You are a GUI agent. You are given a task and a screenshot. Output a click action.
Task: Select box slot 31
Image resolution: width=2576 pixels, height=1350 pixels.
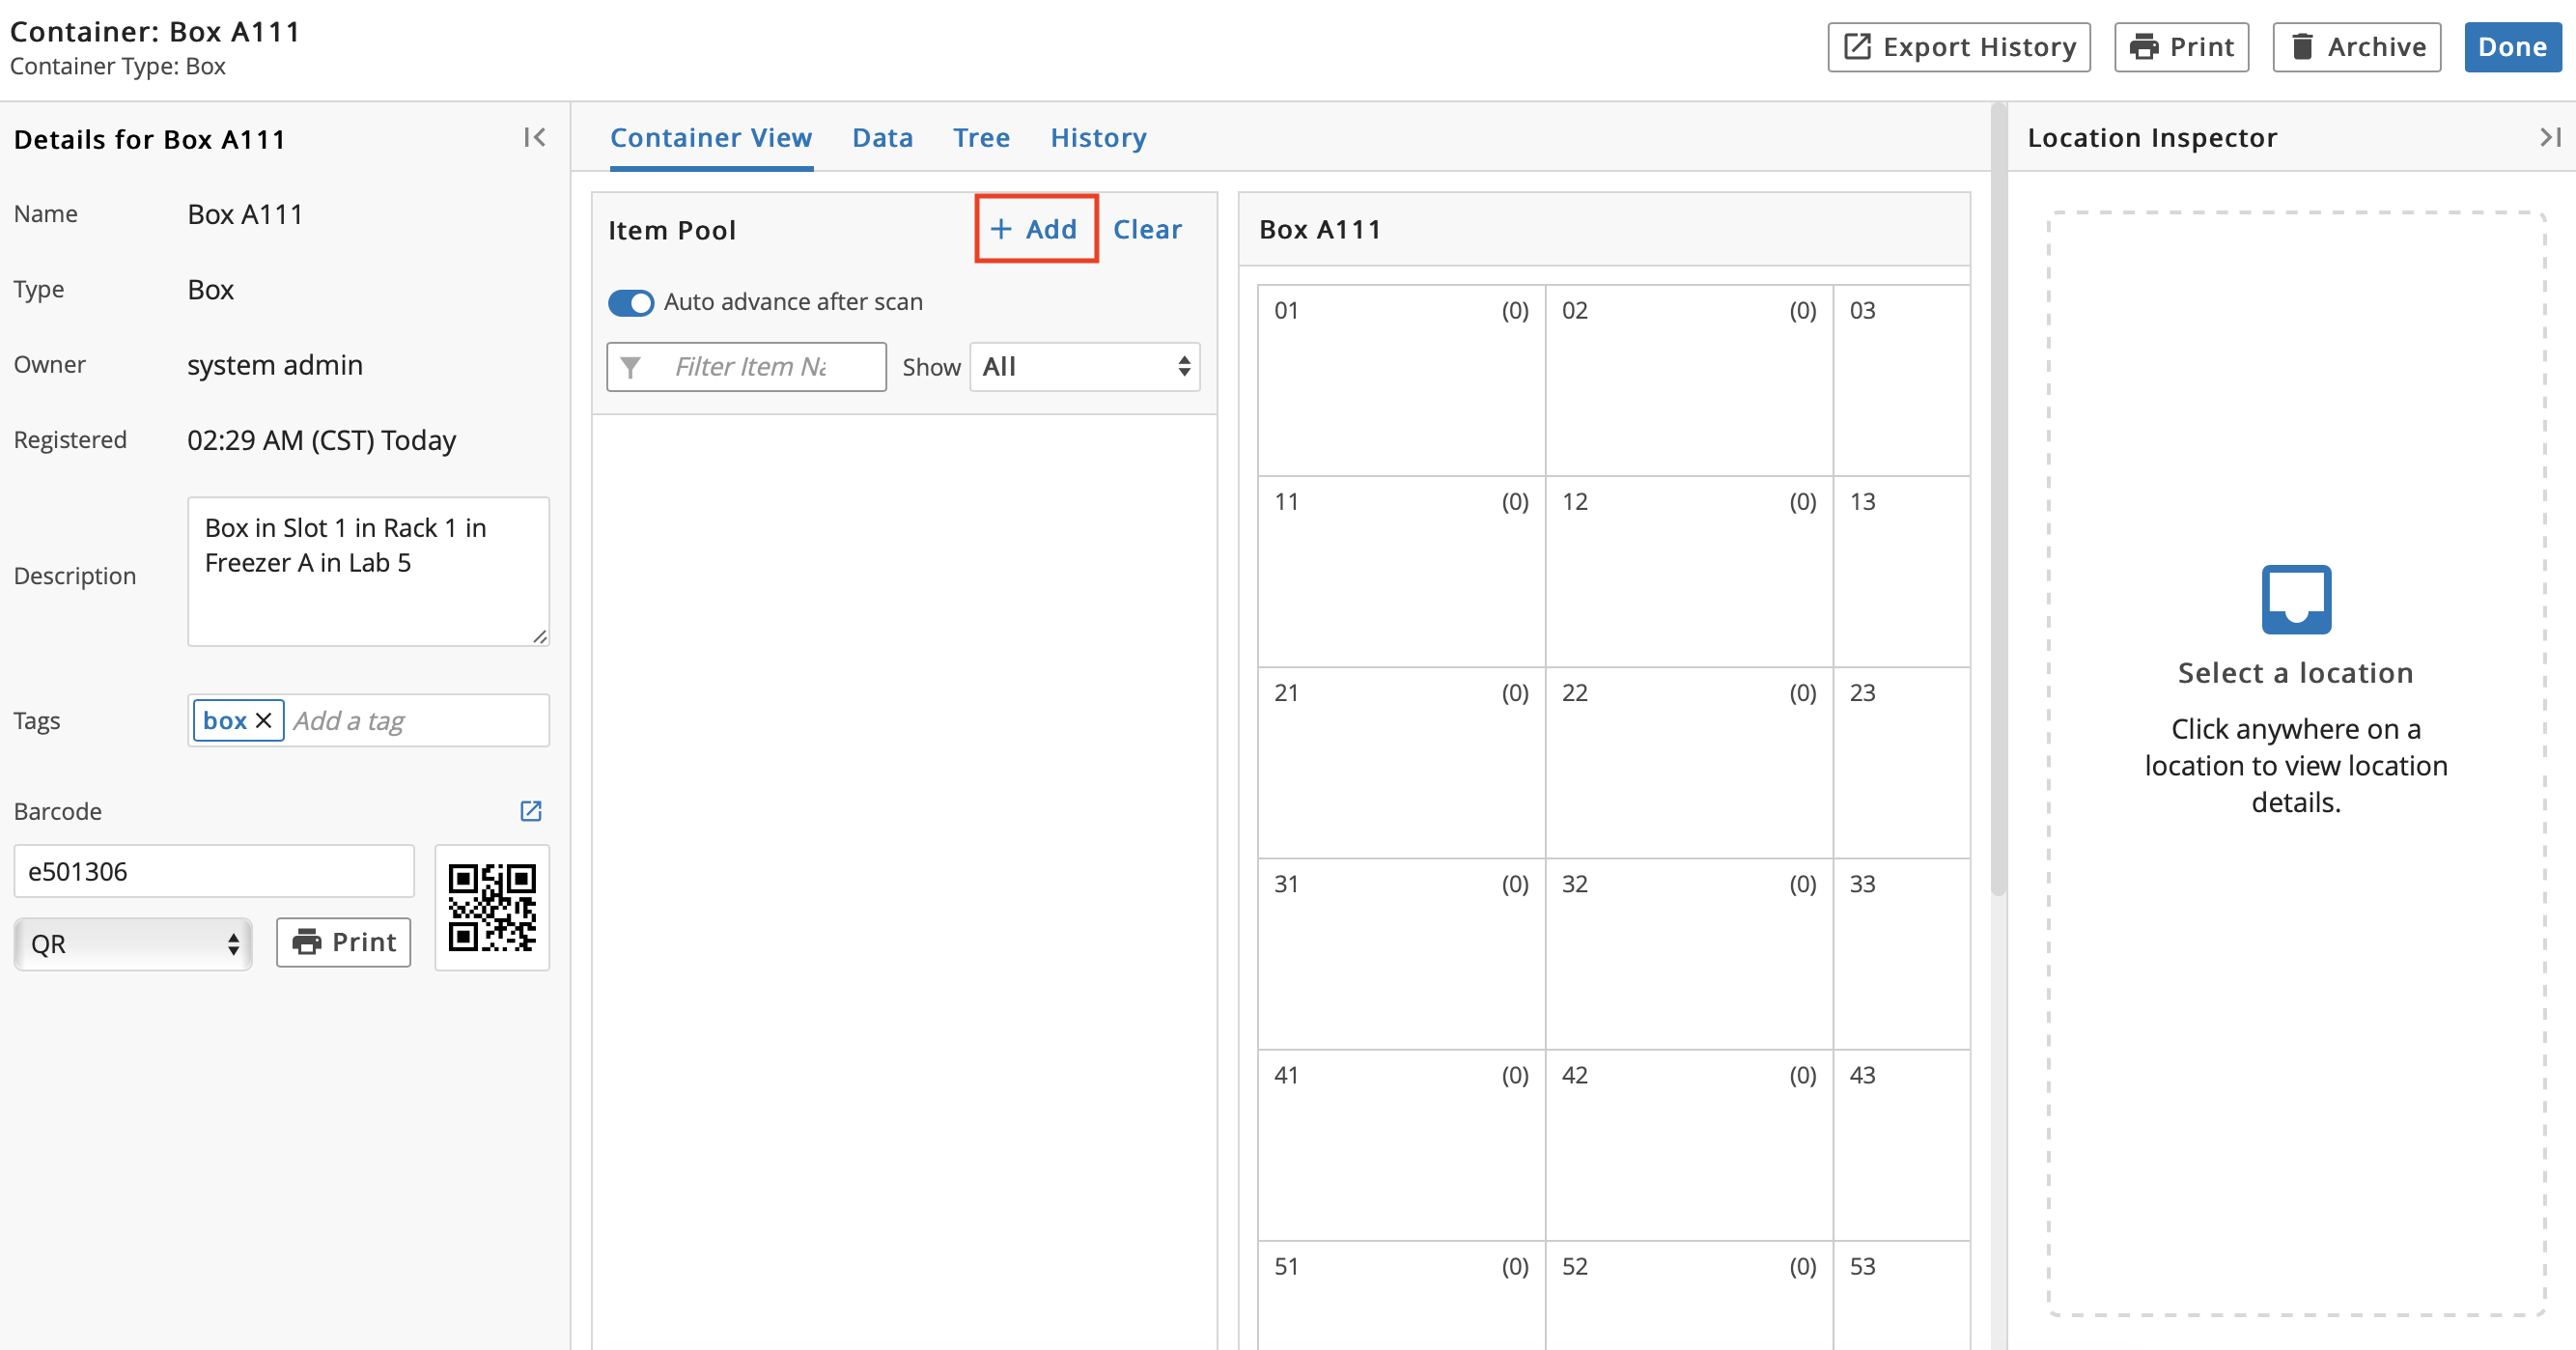[1401, 954]
